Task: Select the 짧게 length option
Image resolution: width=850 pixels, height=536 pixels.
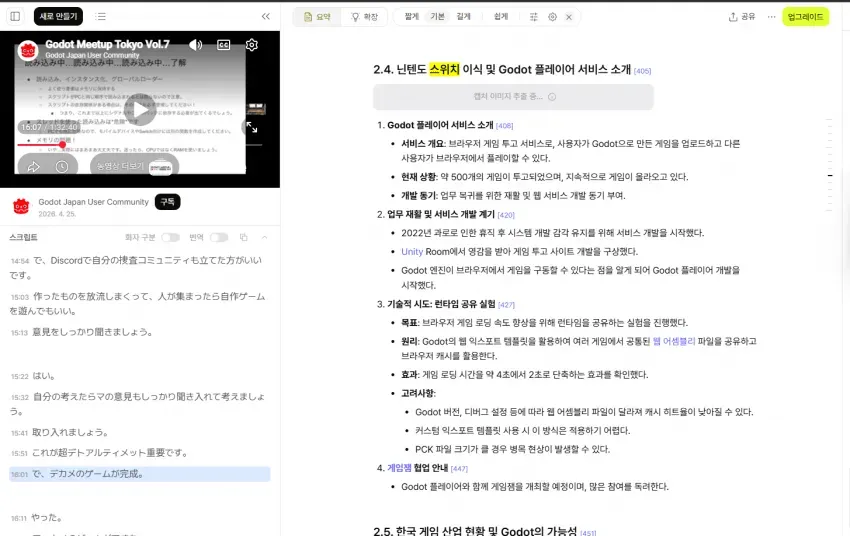Action: click(x=412, y=17)
